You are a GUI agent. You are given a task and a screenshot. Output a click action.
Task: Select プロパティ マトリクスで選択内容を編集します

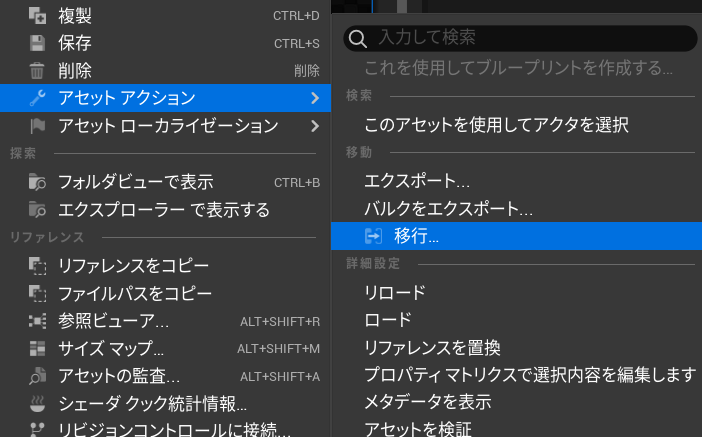coord(517,375)
